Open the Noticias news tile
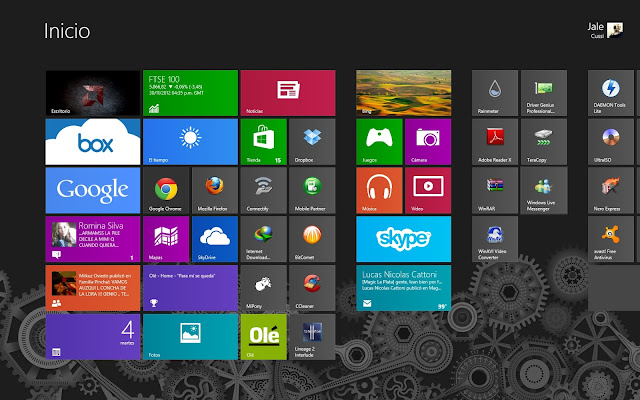The image size is (640, 400). [x=288, y=93]
